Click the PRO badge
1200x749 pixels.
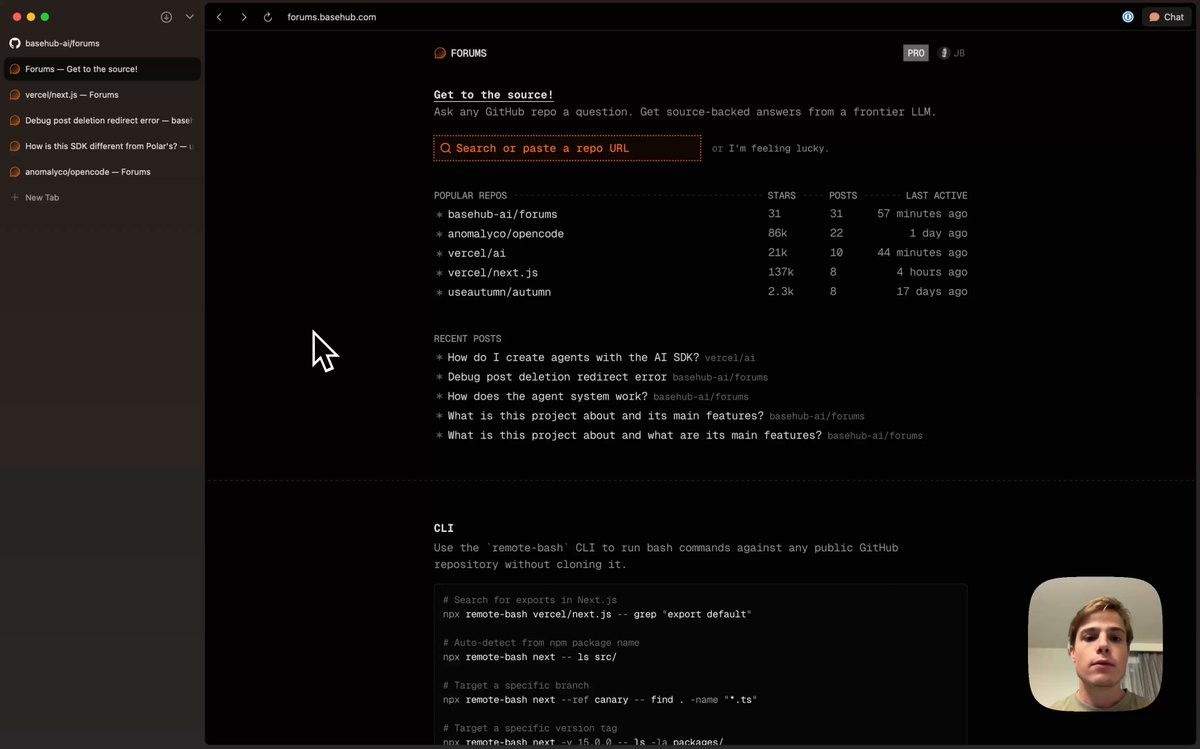point(916,53)
